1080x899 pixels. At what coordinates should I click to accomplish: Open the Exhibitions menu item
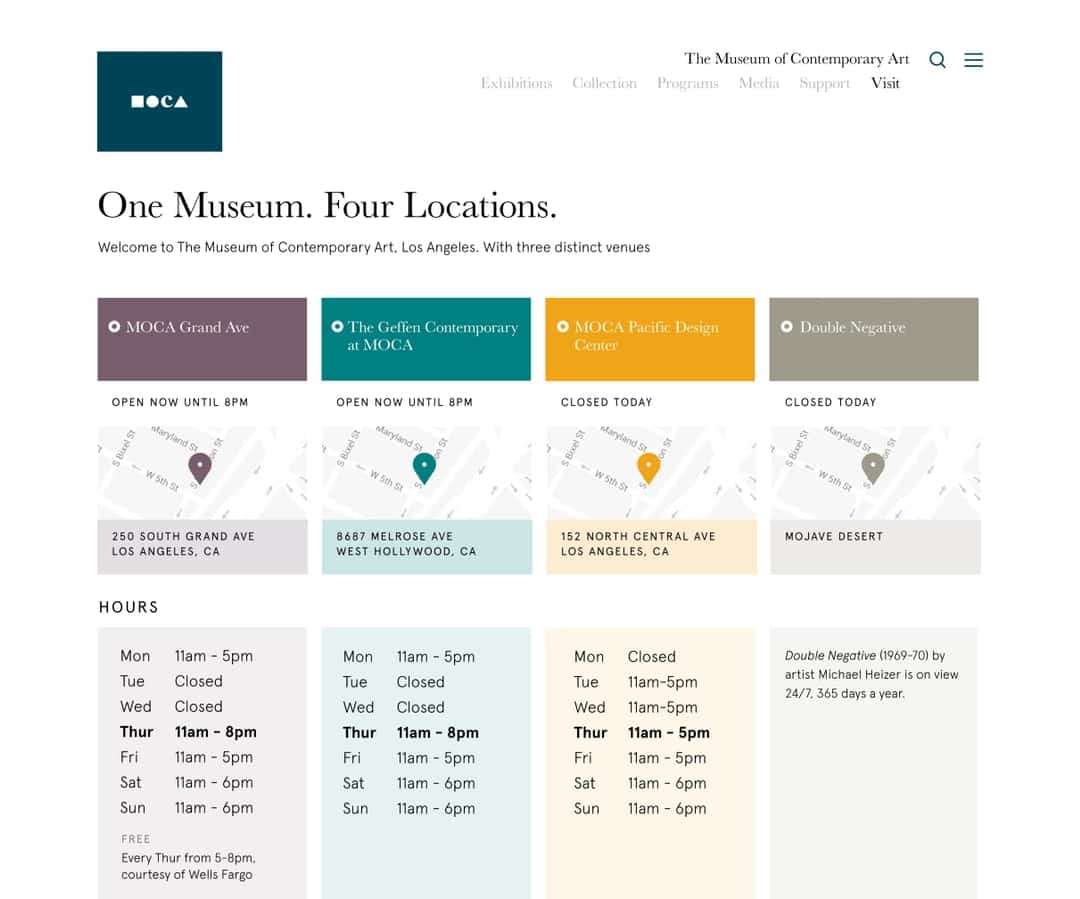[516, 83]
